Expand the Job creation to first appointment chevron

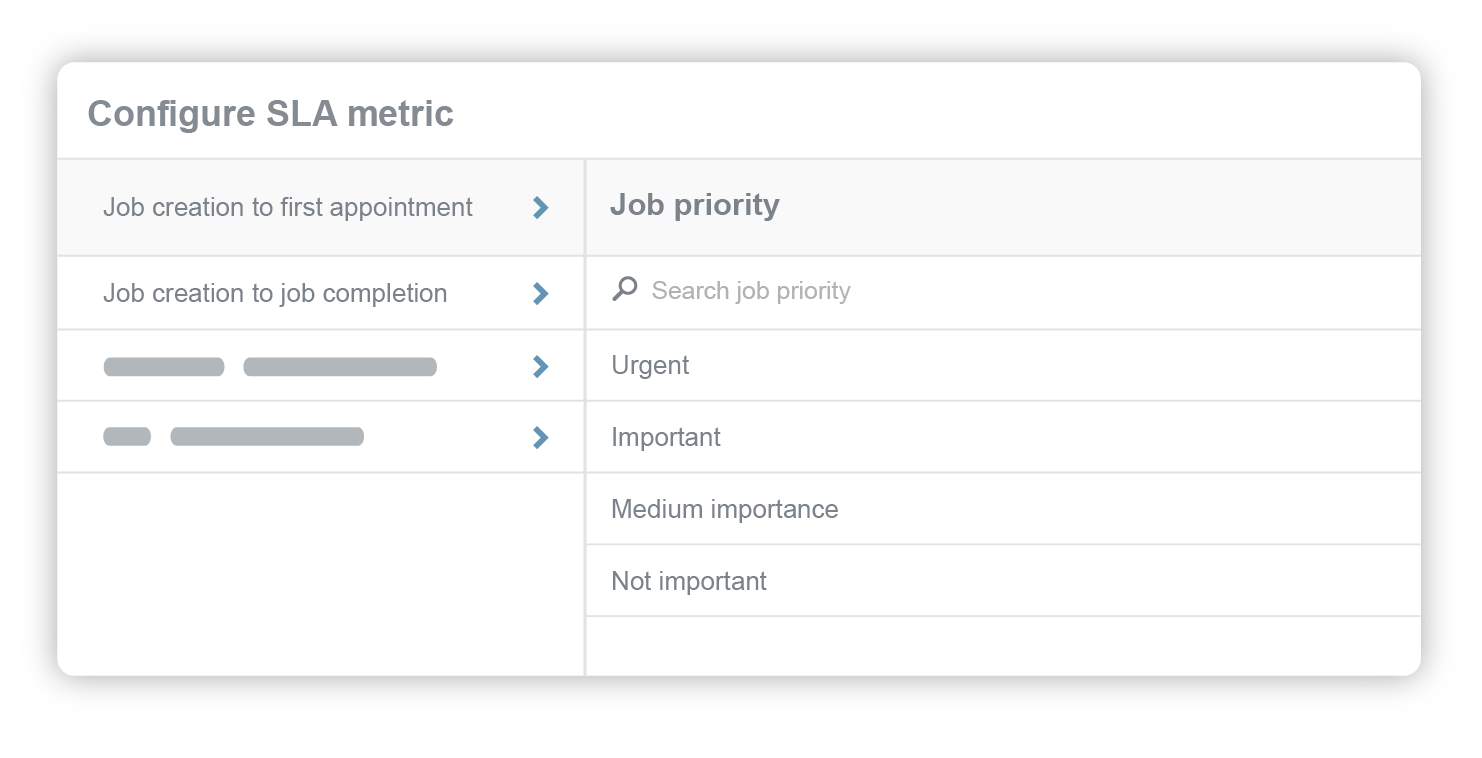tap(541, 208)
